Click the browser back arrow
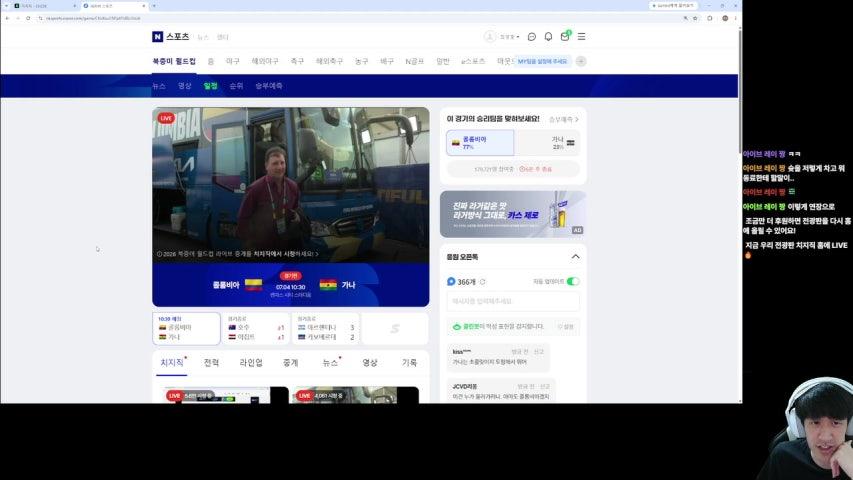This screenshot has width=853, height=480. pos(7,18)
